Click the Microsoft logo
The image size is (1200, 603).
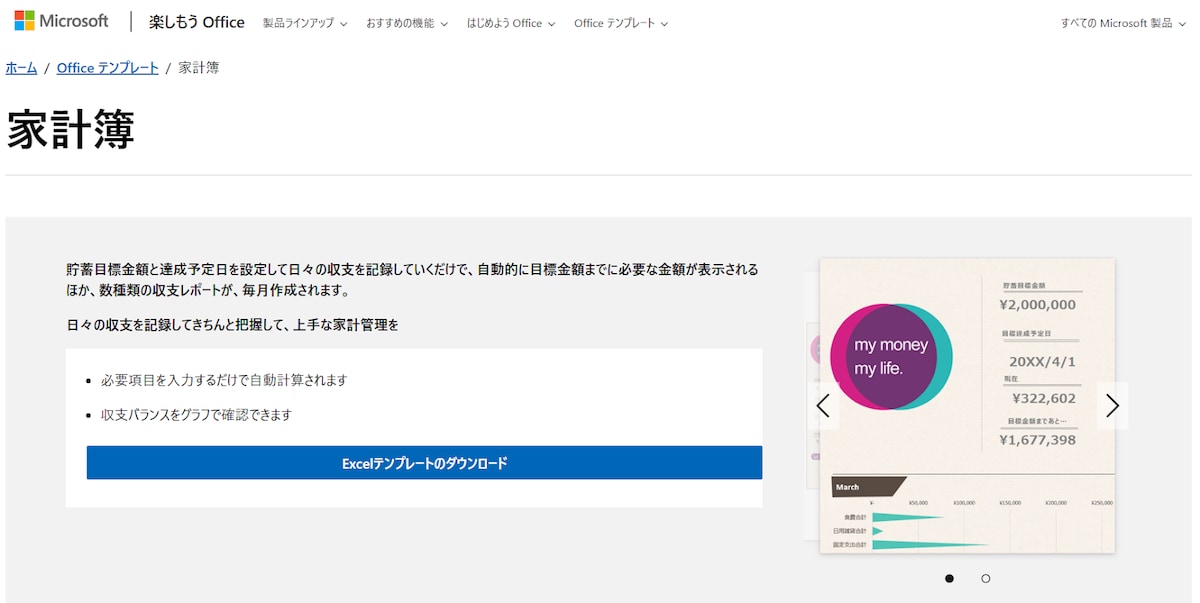(x=61, y=21)
